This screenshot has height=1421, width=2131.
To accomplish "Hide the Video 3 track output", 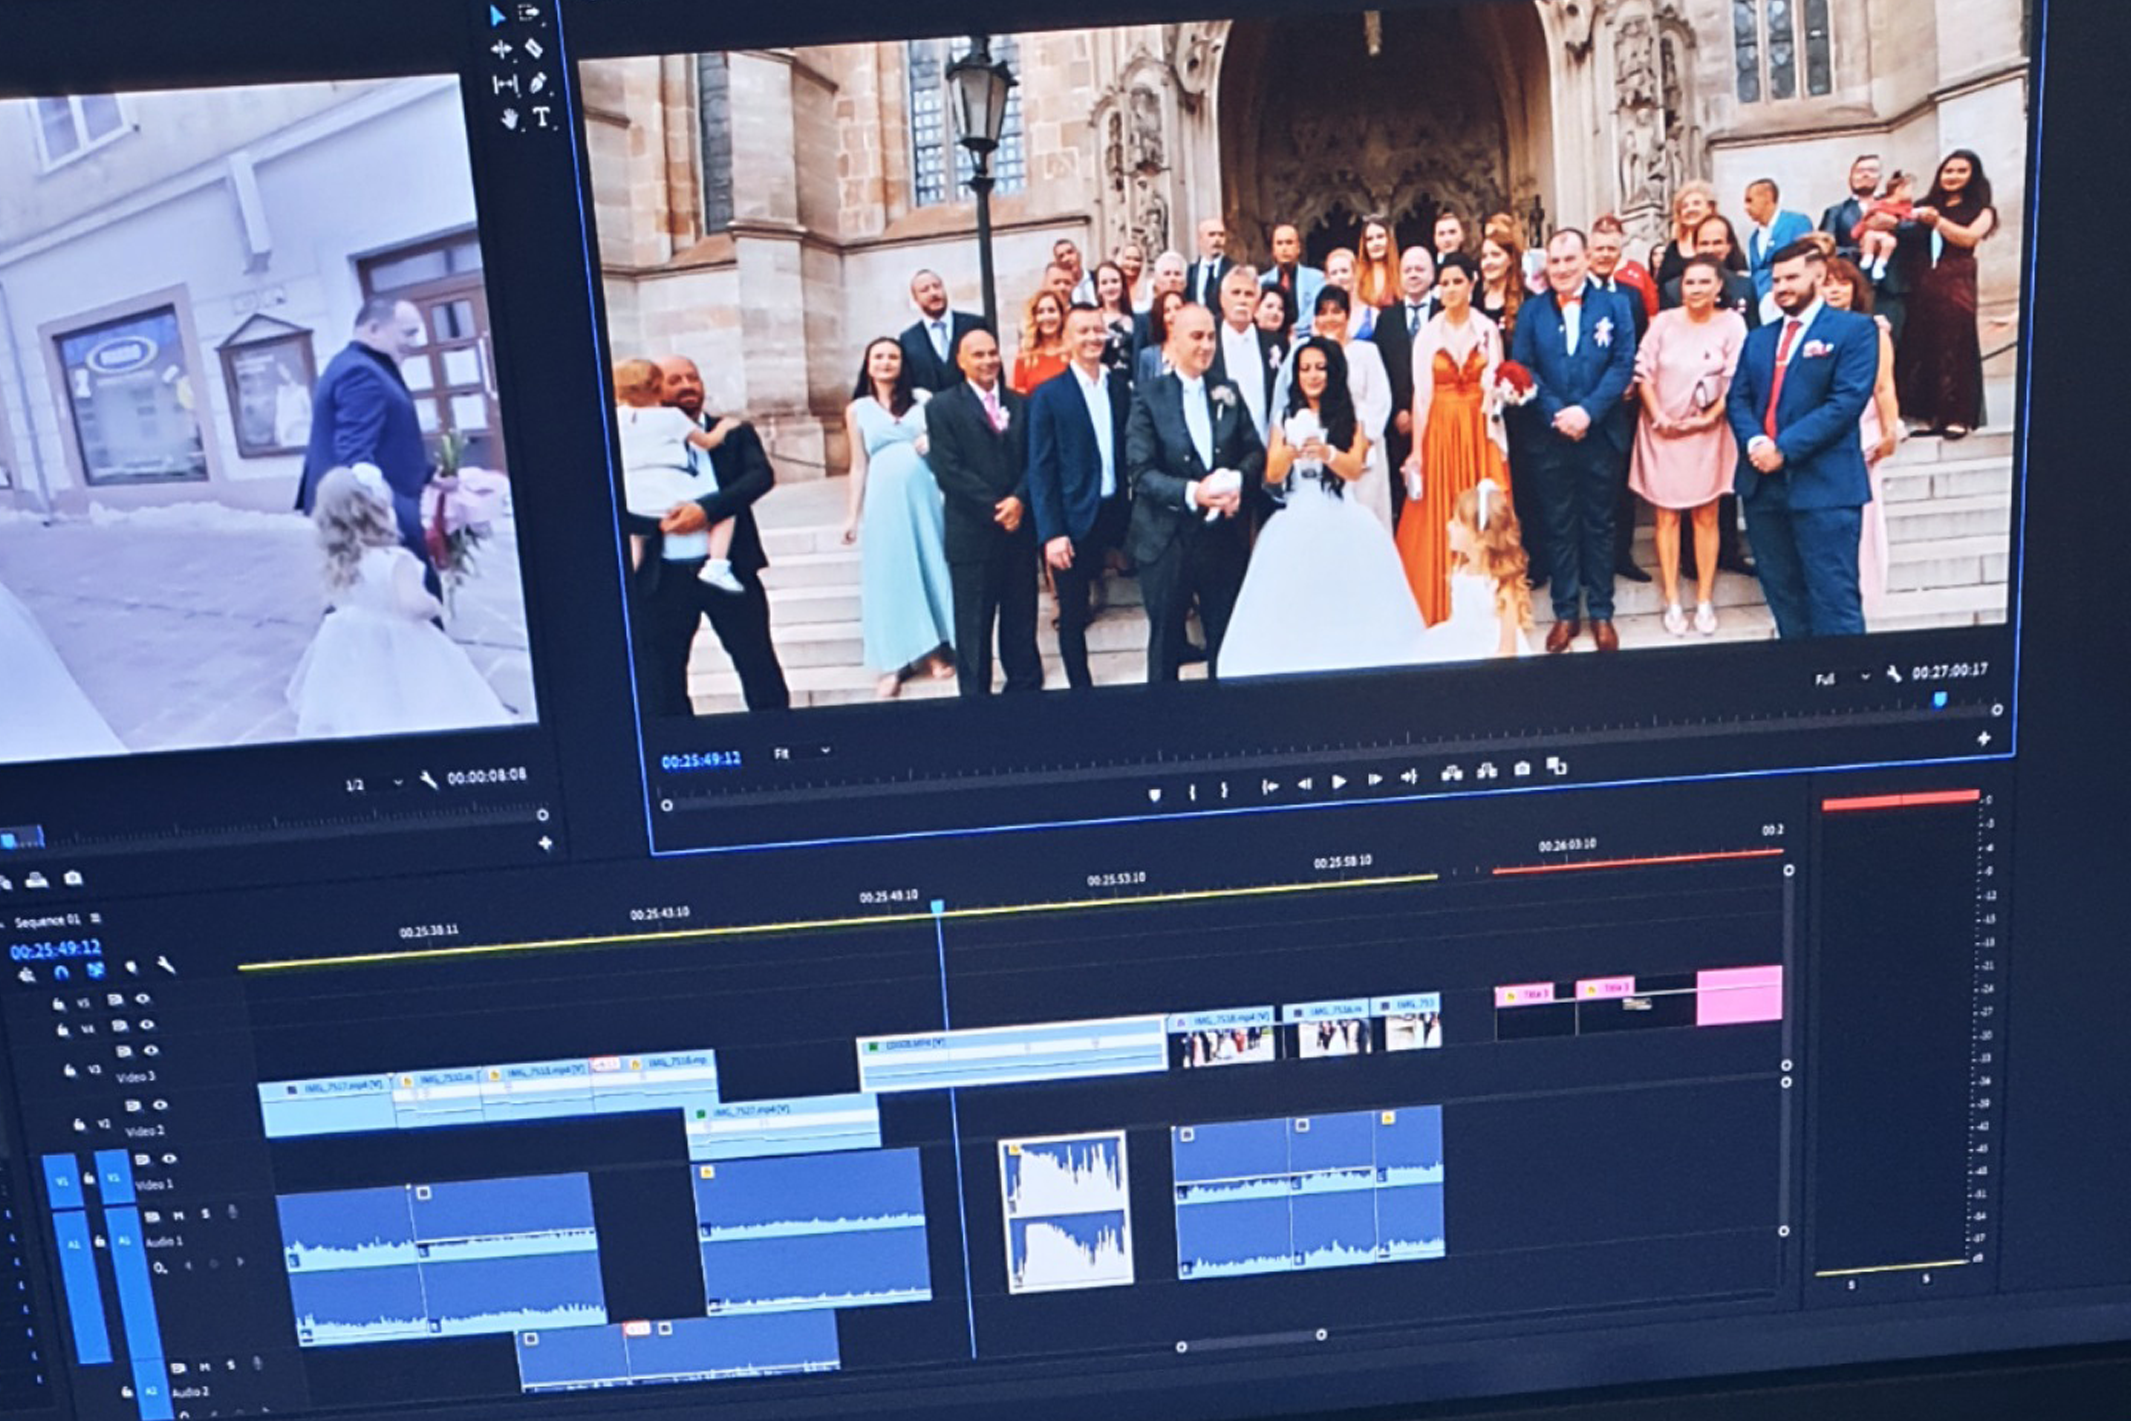I will [152, 1051].
